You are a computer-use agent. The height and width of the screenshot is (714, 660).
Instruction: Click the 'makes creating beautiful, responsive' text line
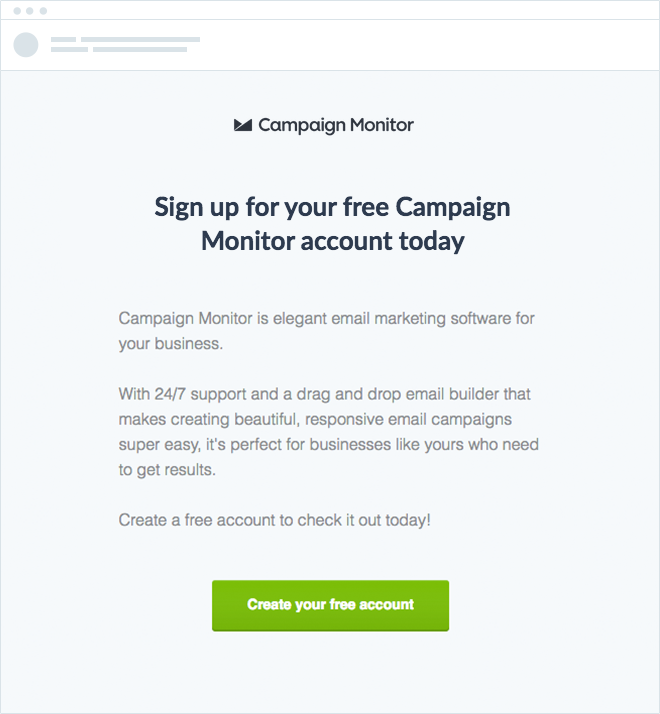point(315,419)
